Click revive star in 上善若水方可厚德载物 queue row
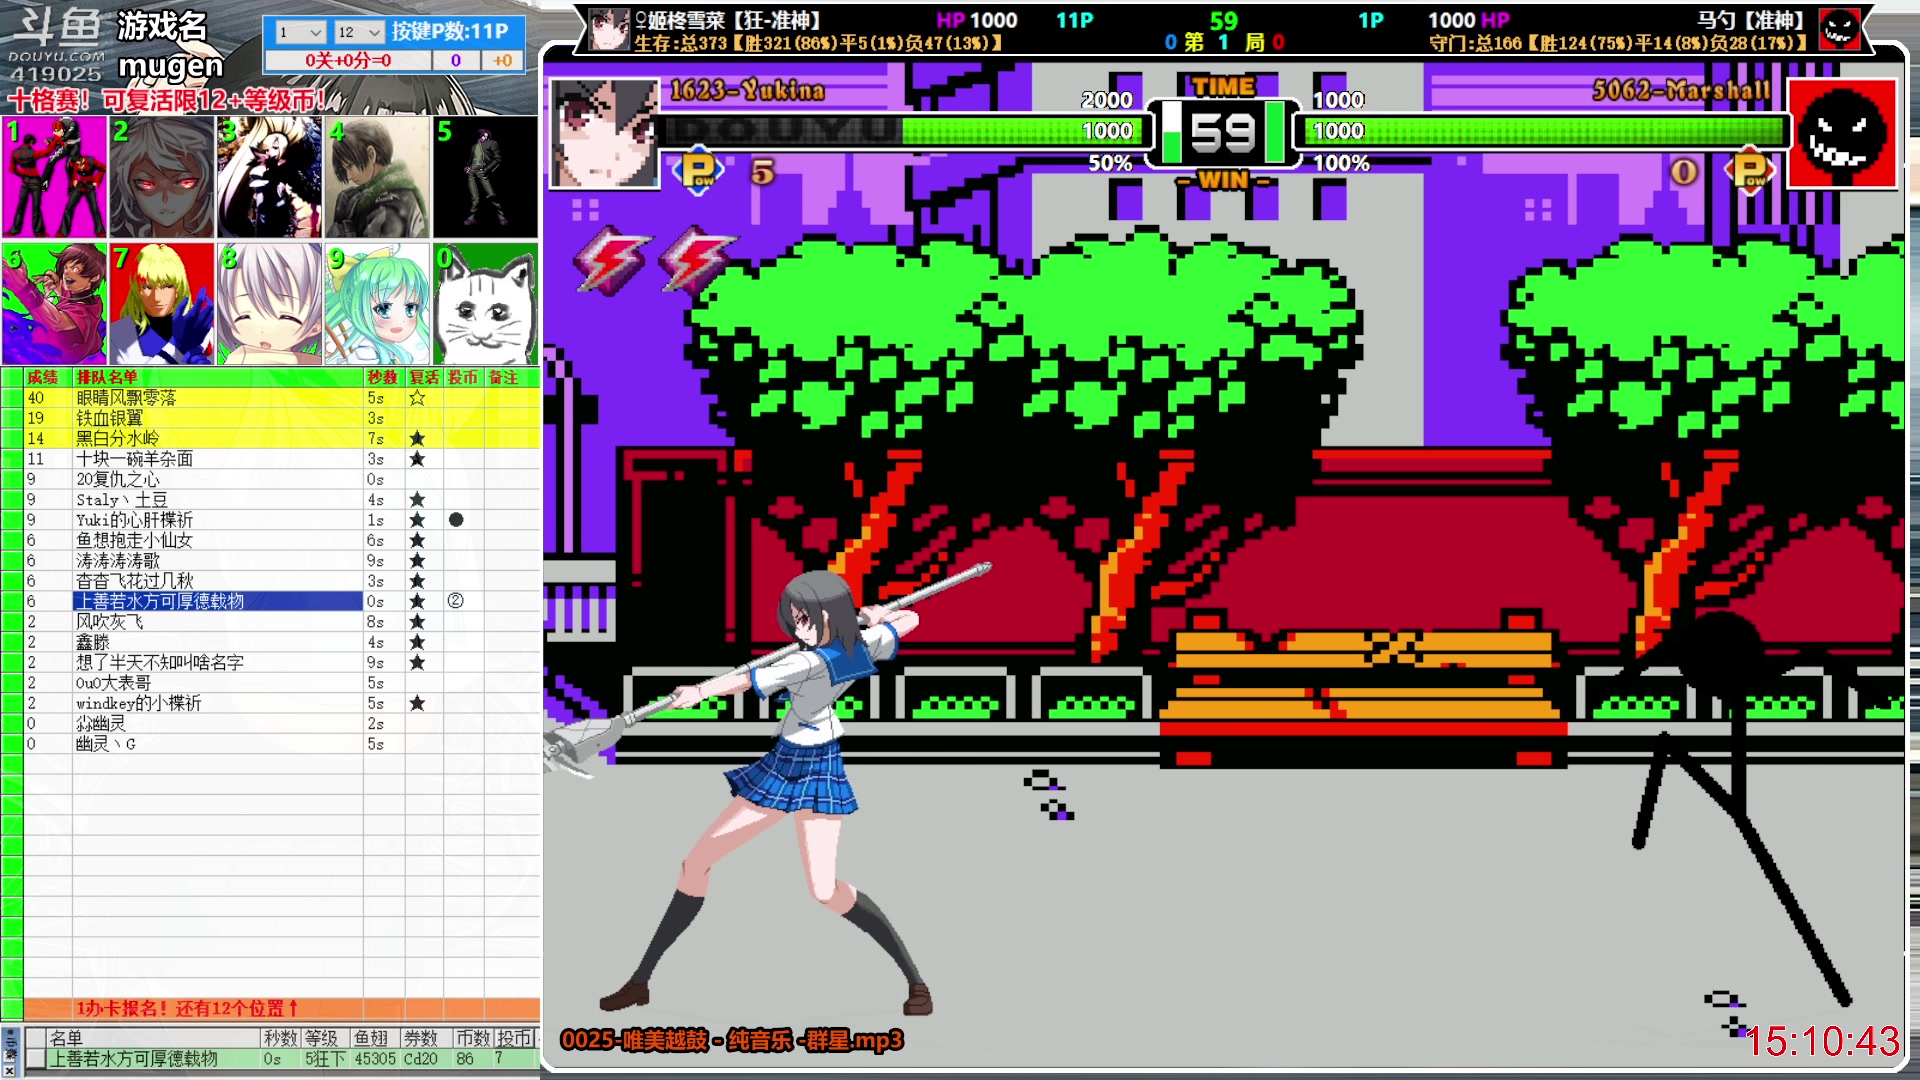The height and width of the screenshot is (1080, 1920). click(x=417, y=602)
